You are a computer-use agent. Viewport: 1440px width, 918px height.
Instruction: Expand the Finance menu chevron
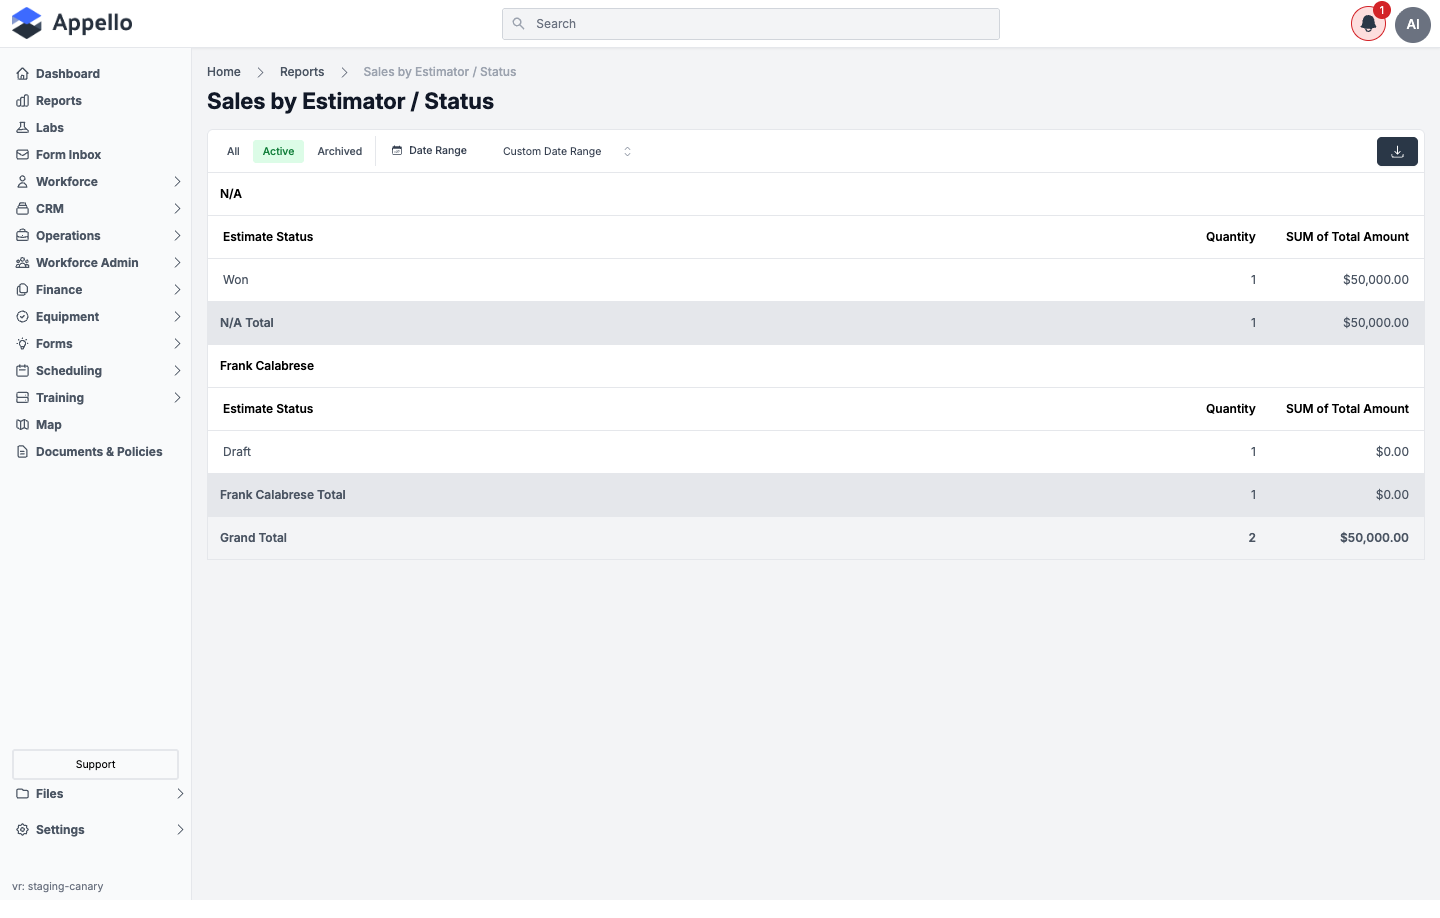[x=177, y=290]
